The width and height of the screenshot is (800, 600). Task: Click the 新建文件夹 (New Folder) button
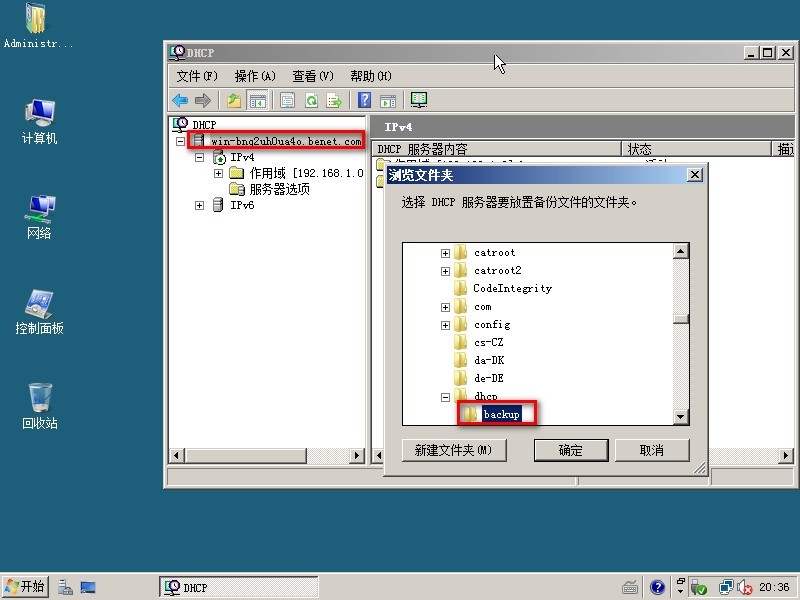[x=452, y=450]
